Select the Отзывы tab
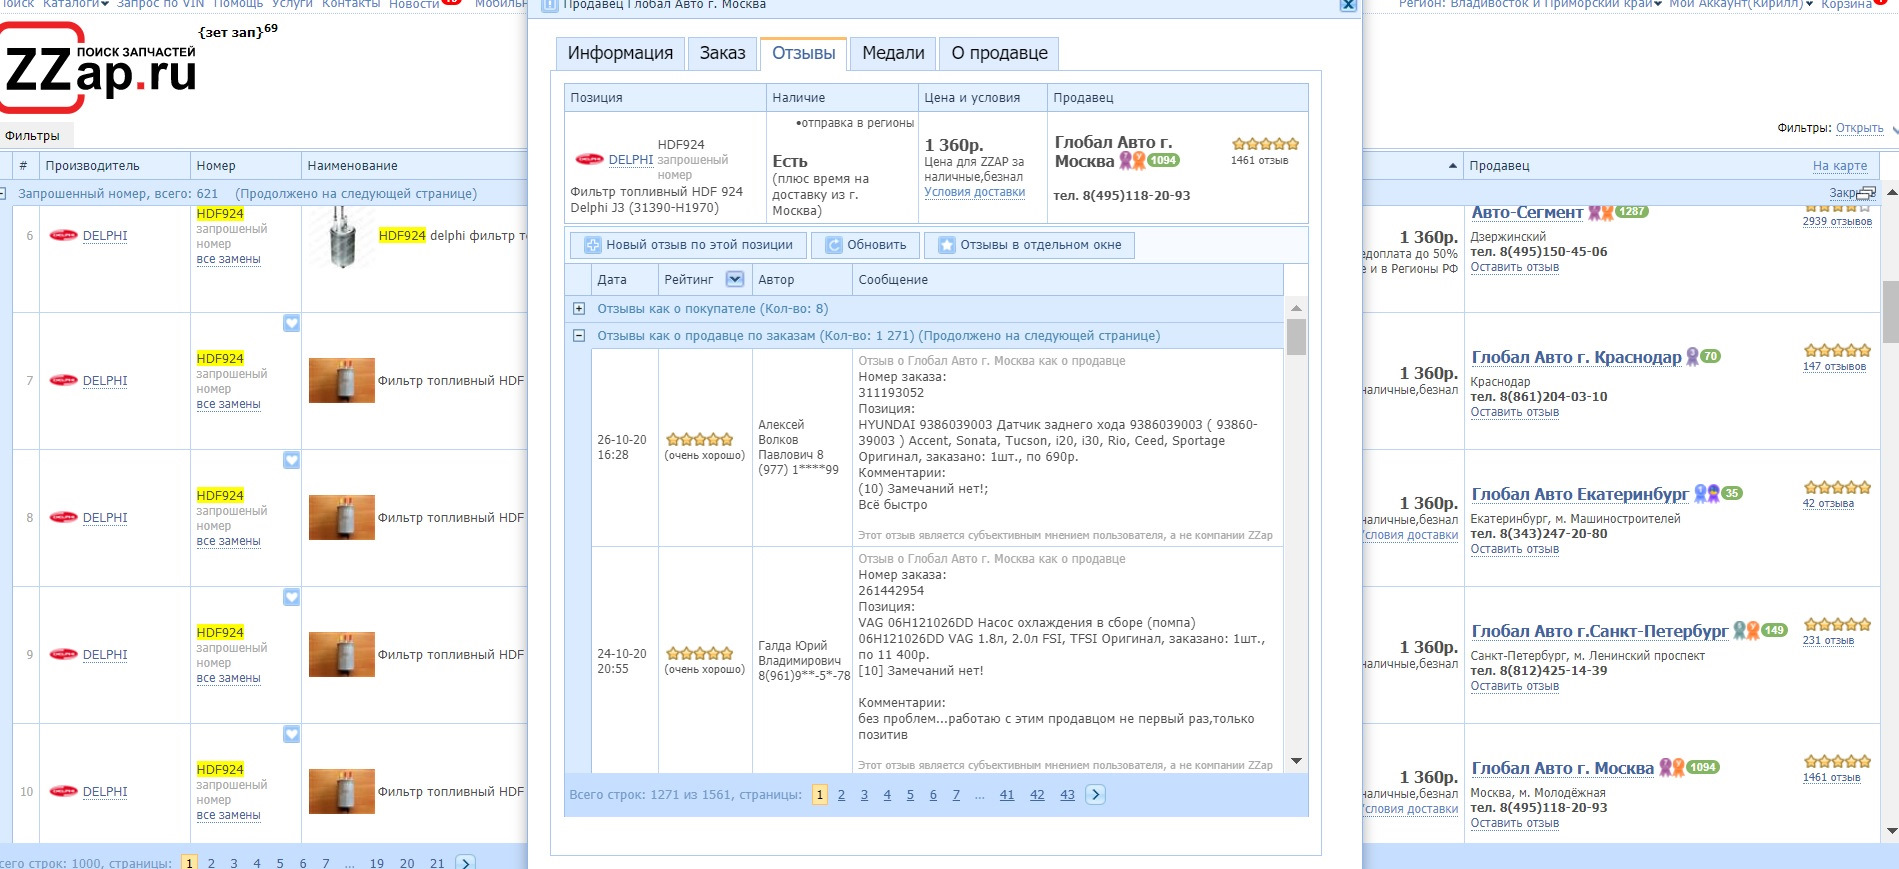1899x869 pixels. coord(803,53)
